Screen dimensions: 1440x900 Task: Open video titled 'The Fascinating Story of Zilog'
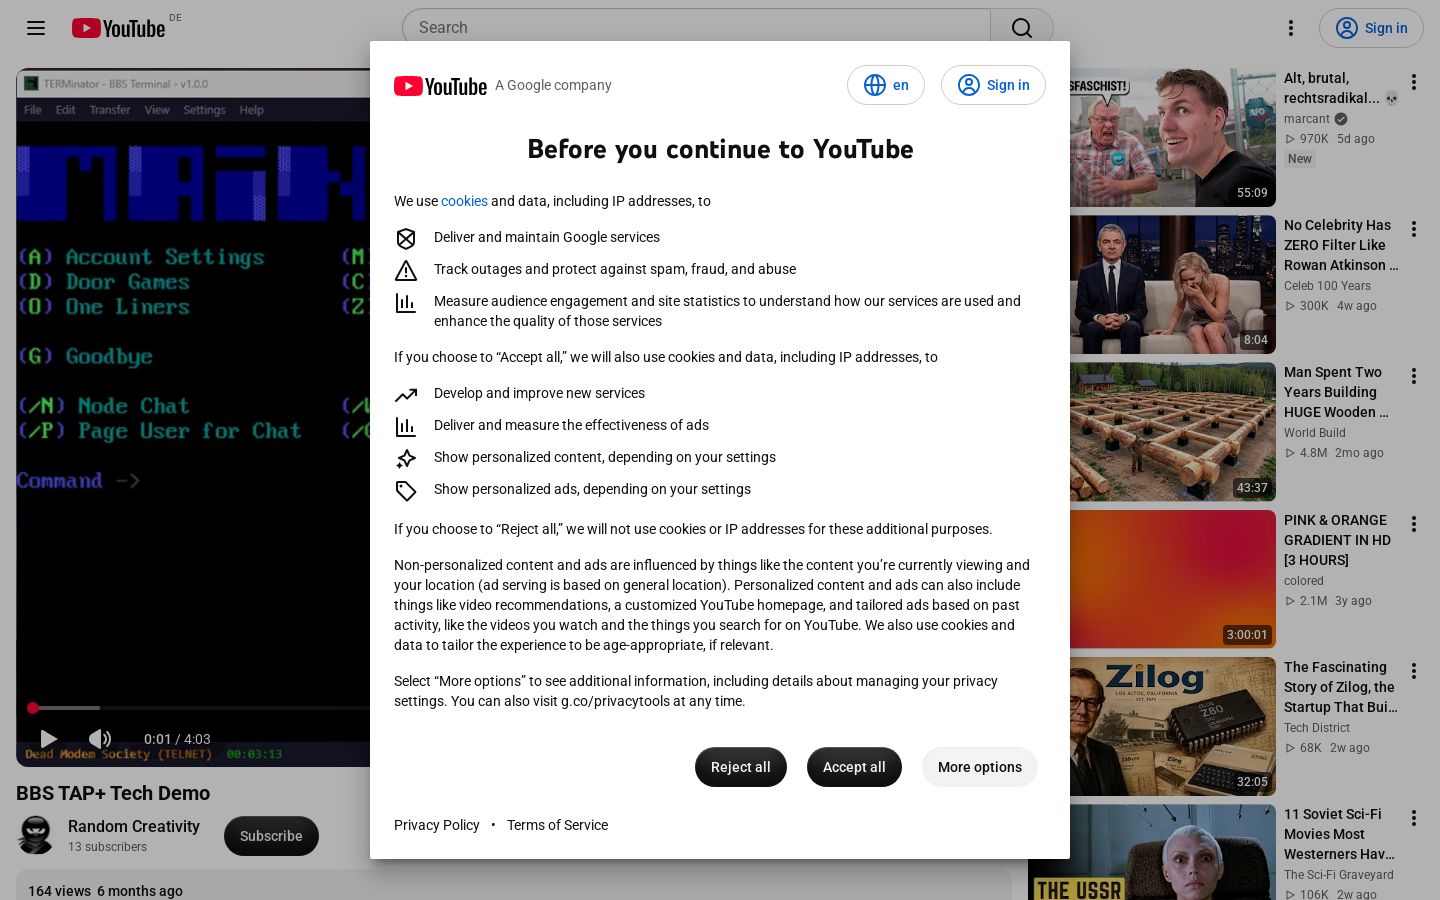[x=1341, y=687]
